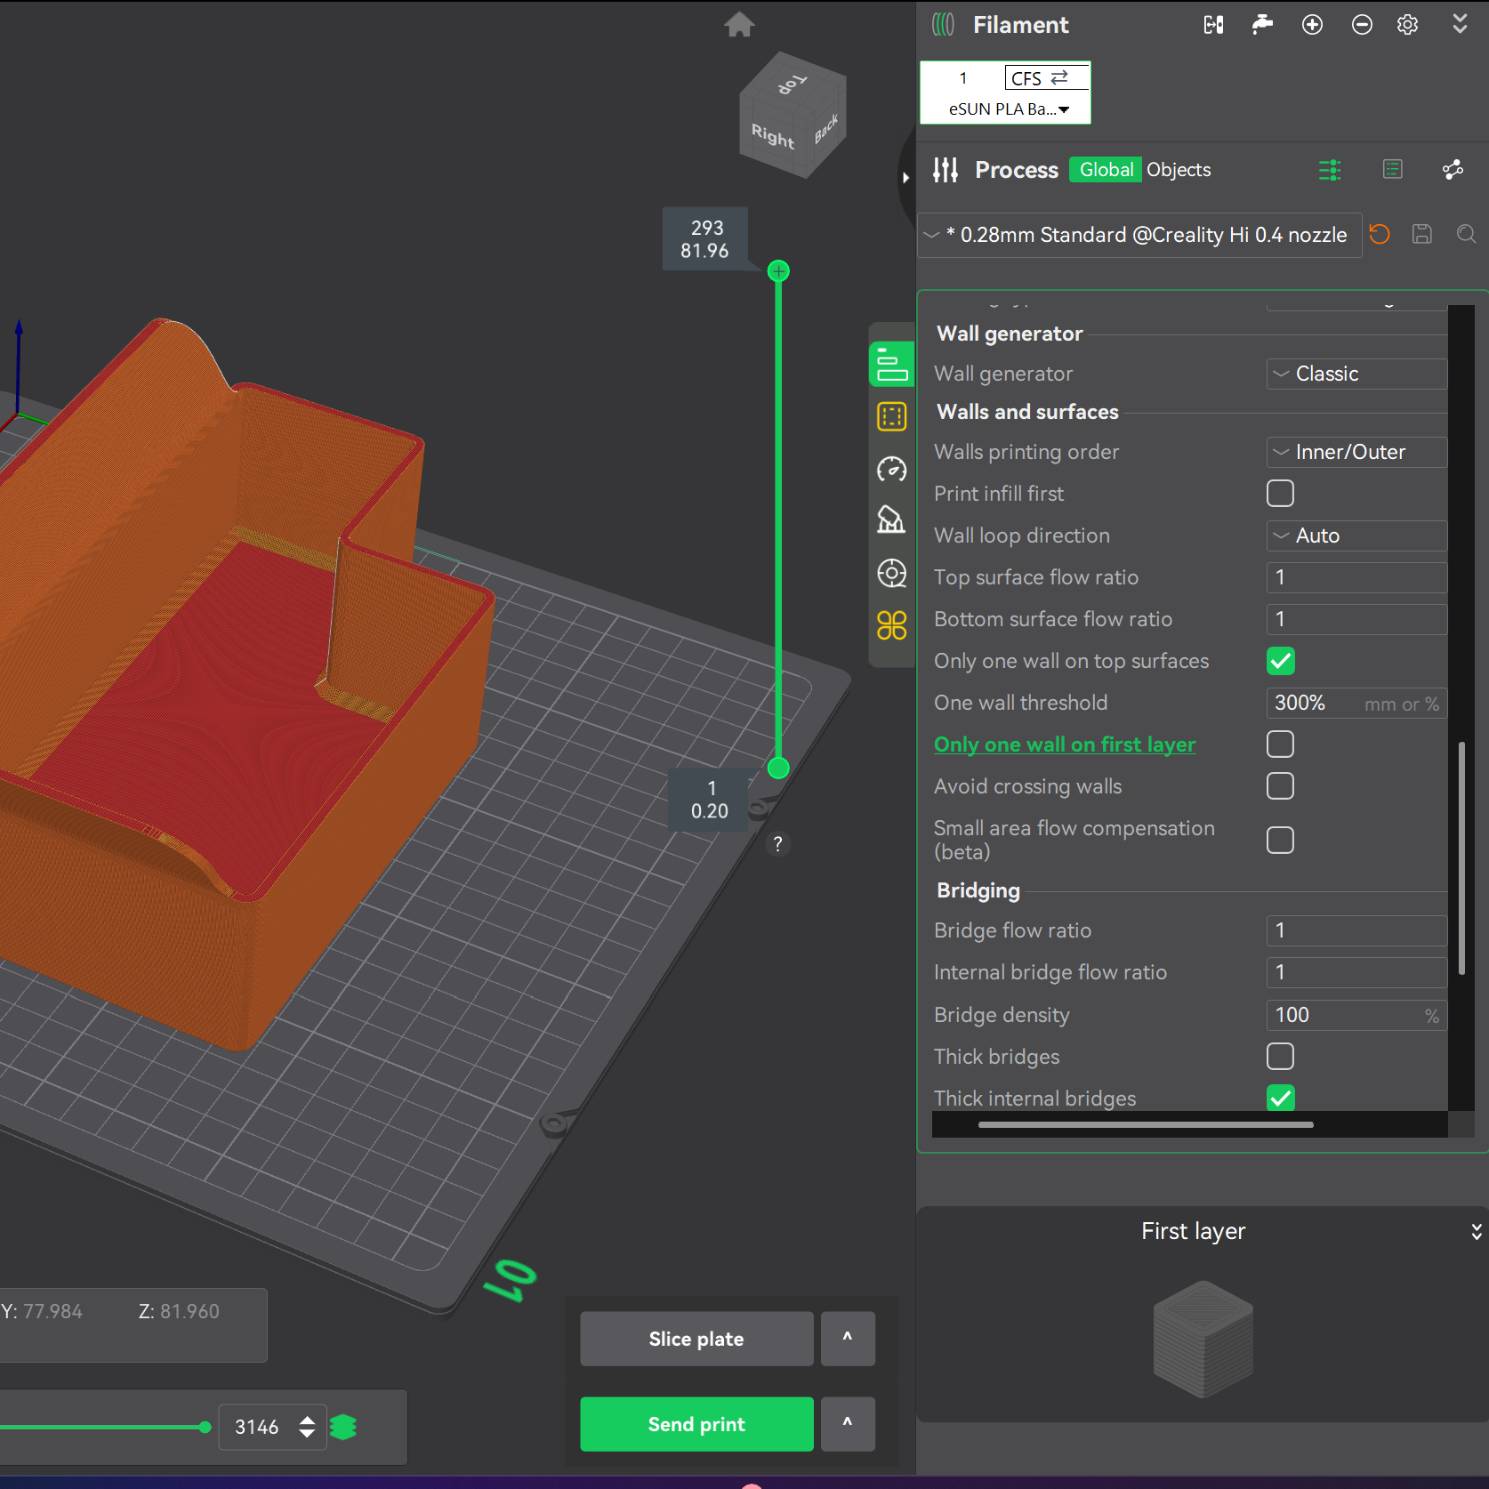Disable Only one wall on top surfaces
Image resolution: width=1489 pixels, height=1489 pixels.
click(1280, 660)
